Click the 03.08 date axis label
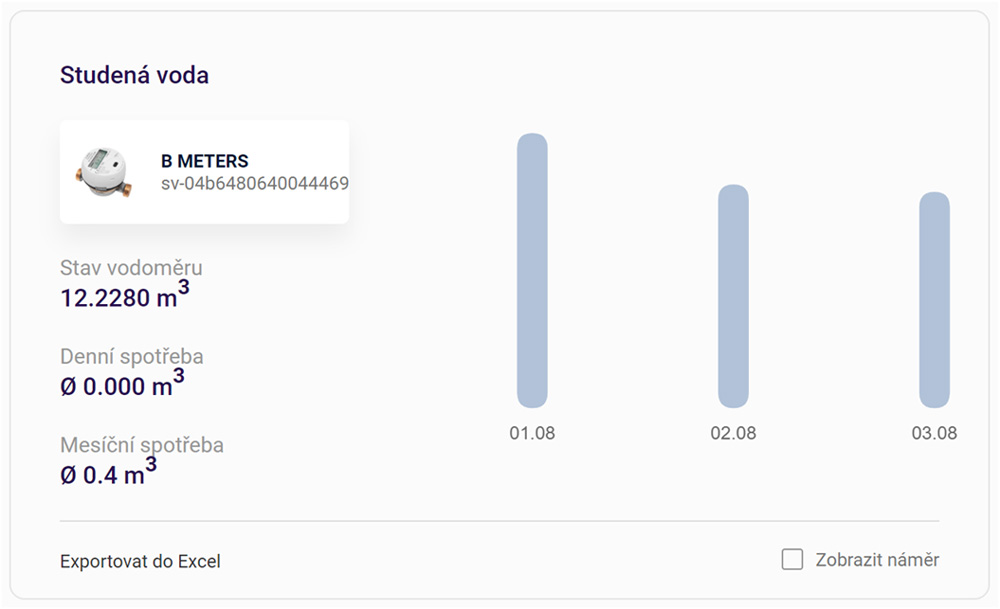This screenshot has width=1000, height=609. pos(934,433)
